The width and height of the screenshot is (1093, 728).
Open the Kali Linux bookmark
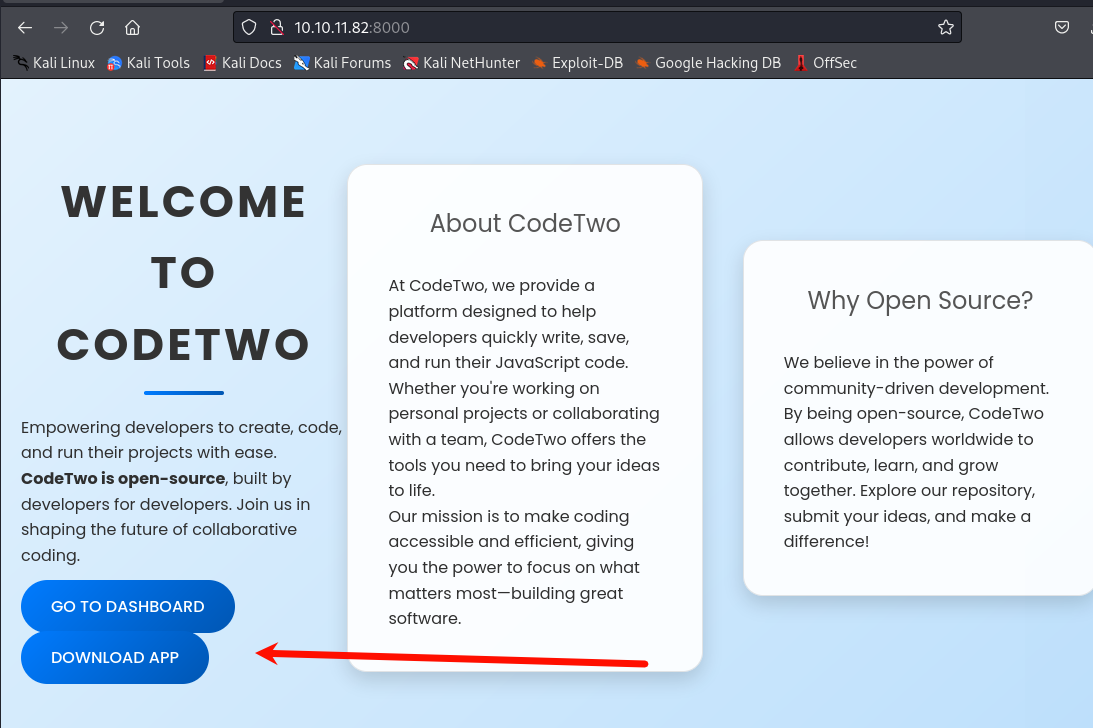click(x=54, y=63)
